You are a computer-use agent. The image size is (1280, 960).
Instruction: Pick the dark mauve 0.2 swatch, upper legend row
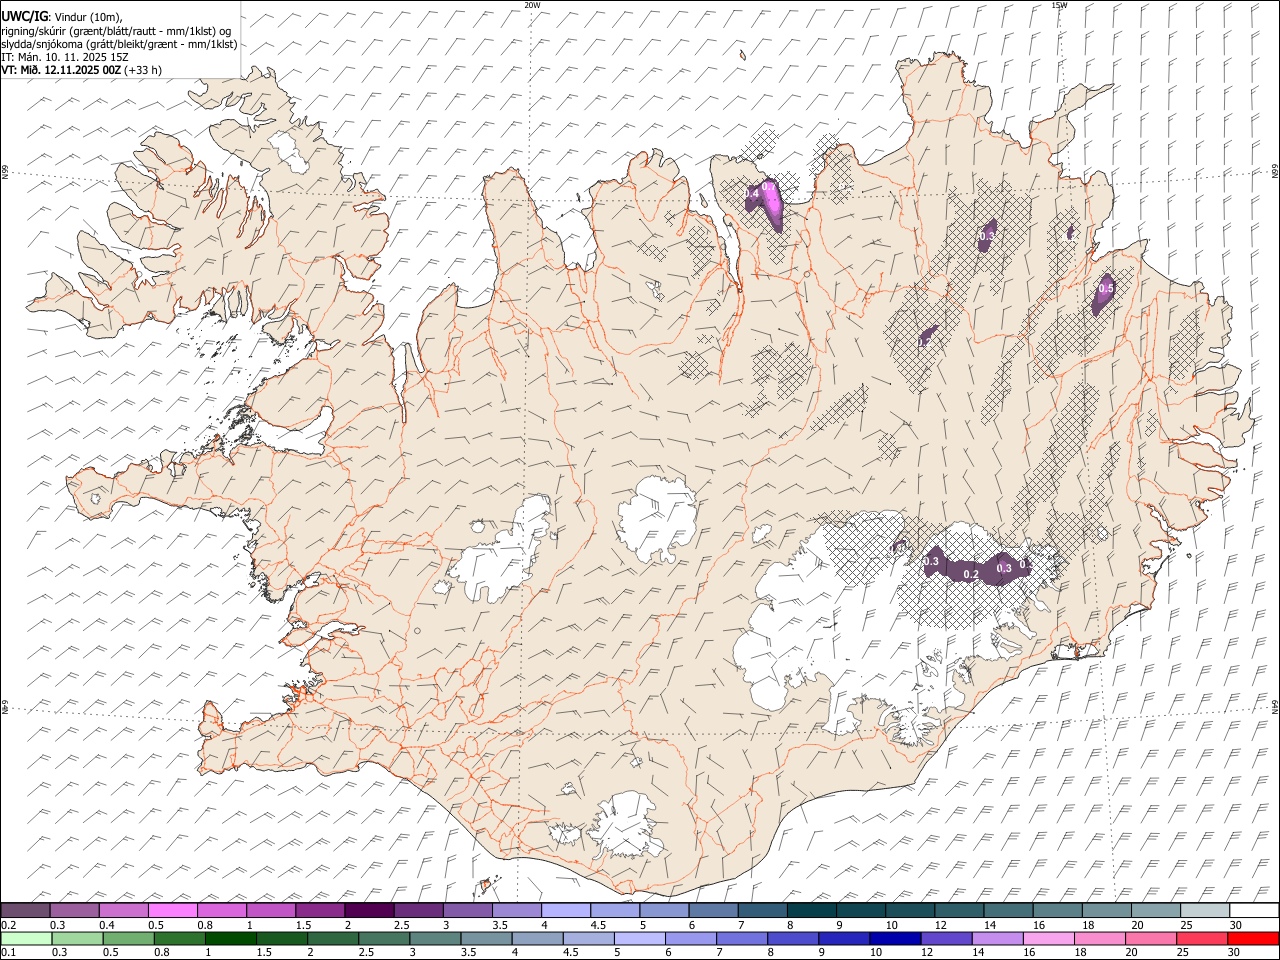(x=25, y=911)
